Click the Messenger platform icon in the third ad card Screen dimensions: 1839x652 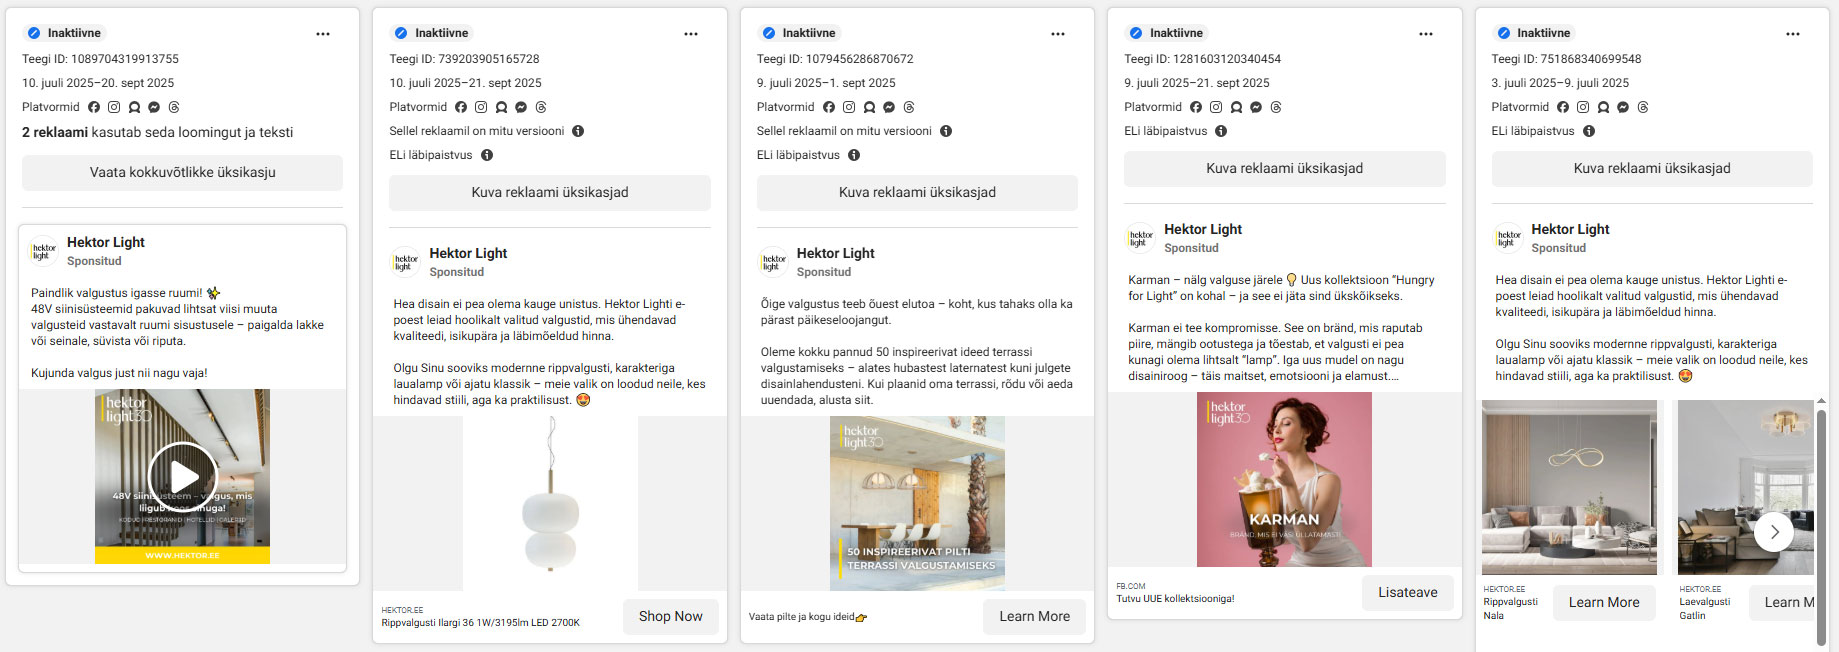(889, 107)
